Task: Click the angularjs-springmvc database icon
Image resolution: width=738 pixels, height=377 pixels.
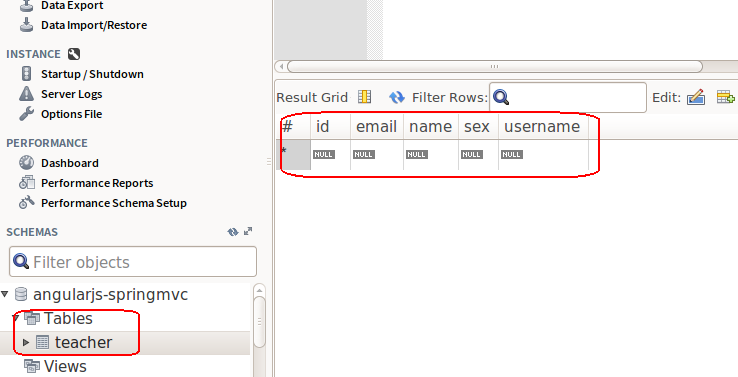Action: [21, 294]
